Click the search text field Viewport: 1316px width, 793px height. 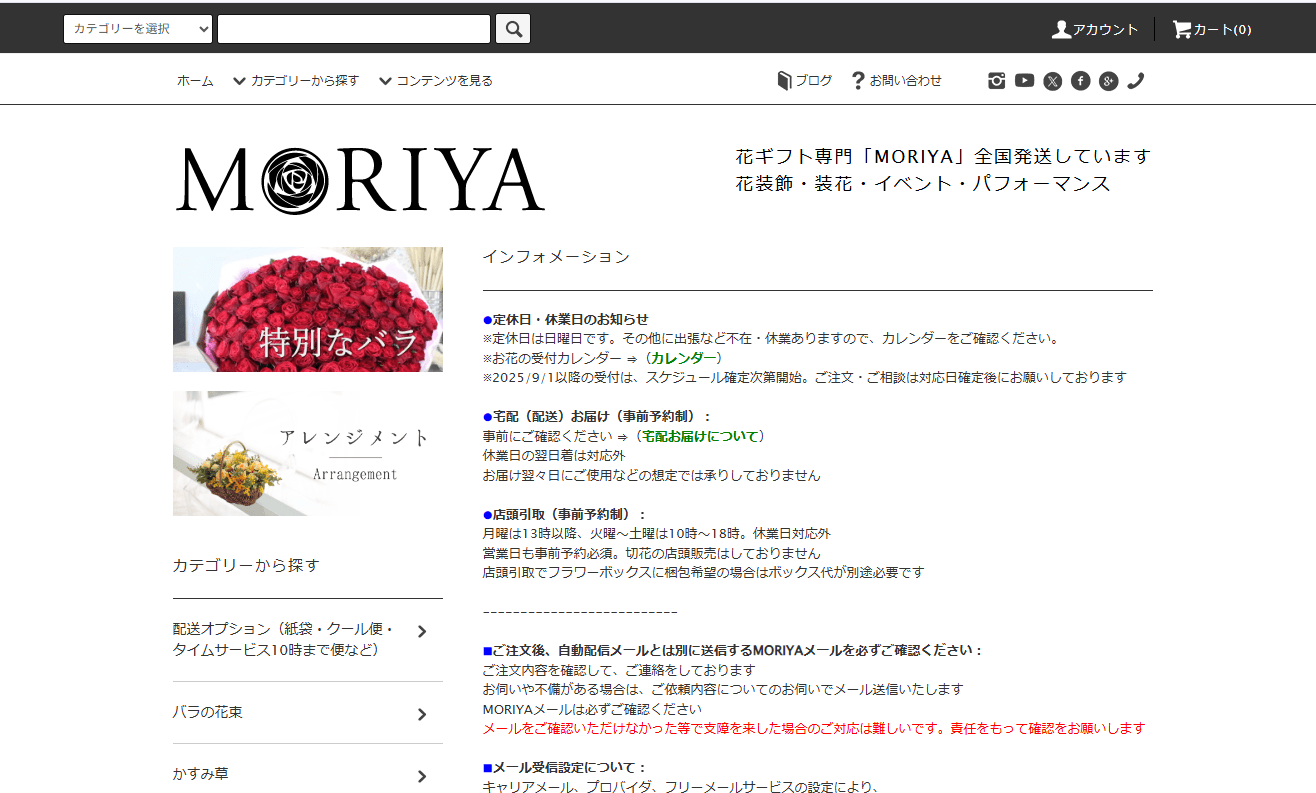[x=354, y=29]
